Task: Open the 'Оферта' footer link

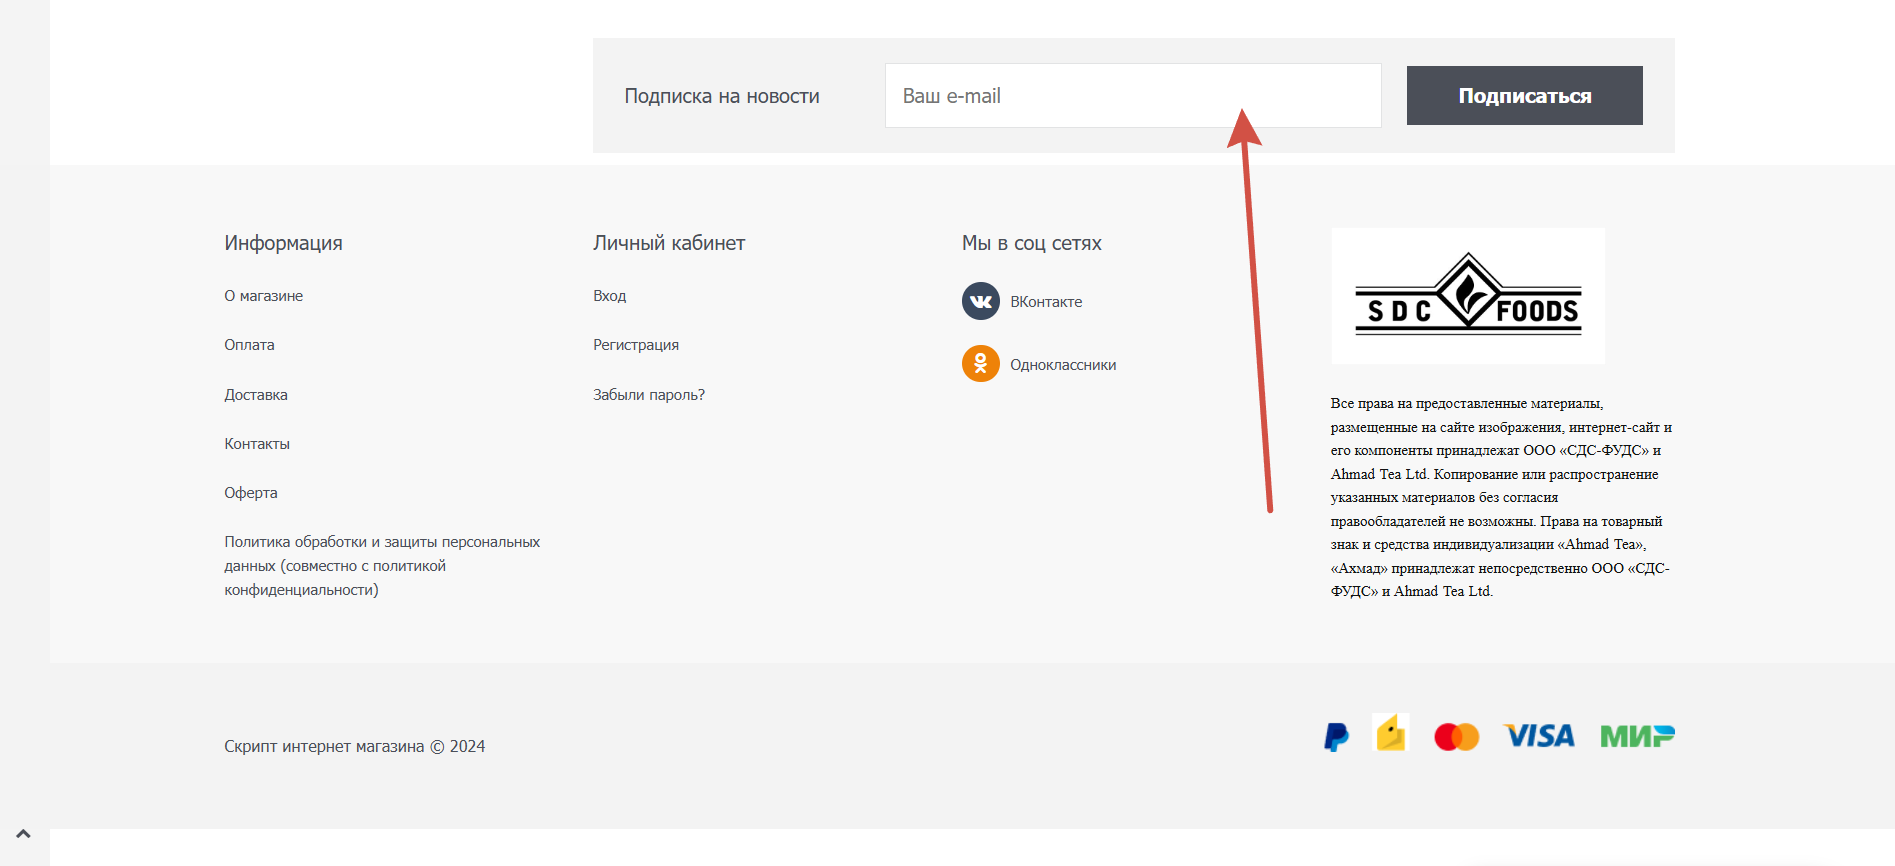Action: pyautogui.click(x=251, y=493)
